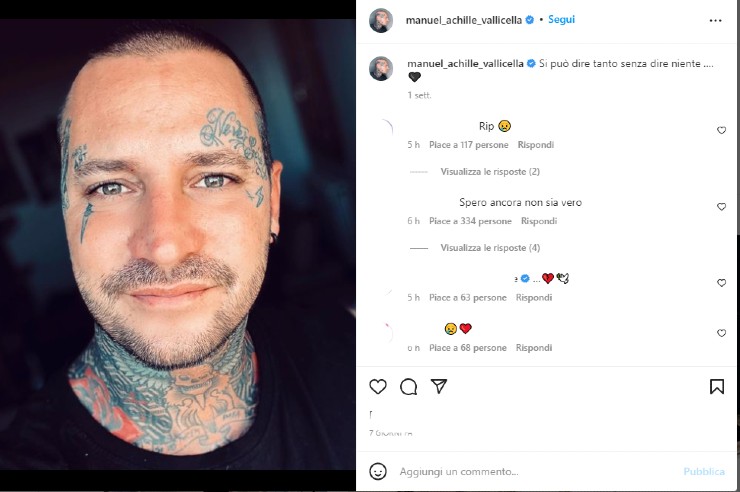Open the comment bubble icon
This screenshot has height=492, width=740.
pos(408,387)
